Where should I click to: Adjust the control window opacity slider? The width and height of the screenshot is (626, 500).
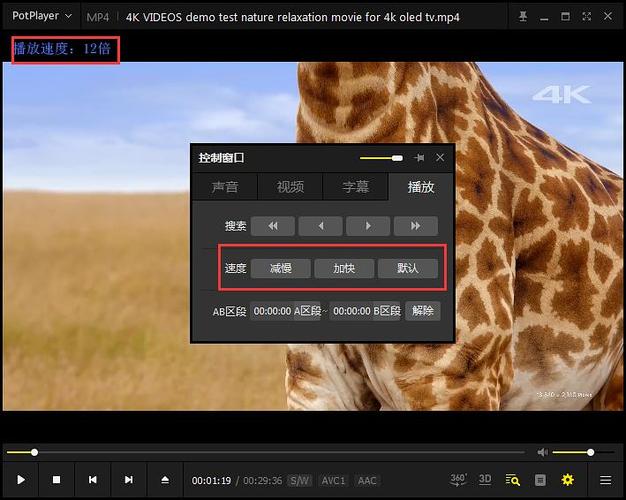point(381,158)
